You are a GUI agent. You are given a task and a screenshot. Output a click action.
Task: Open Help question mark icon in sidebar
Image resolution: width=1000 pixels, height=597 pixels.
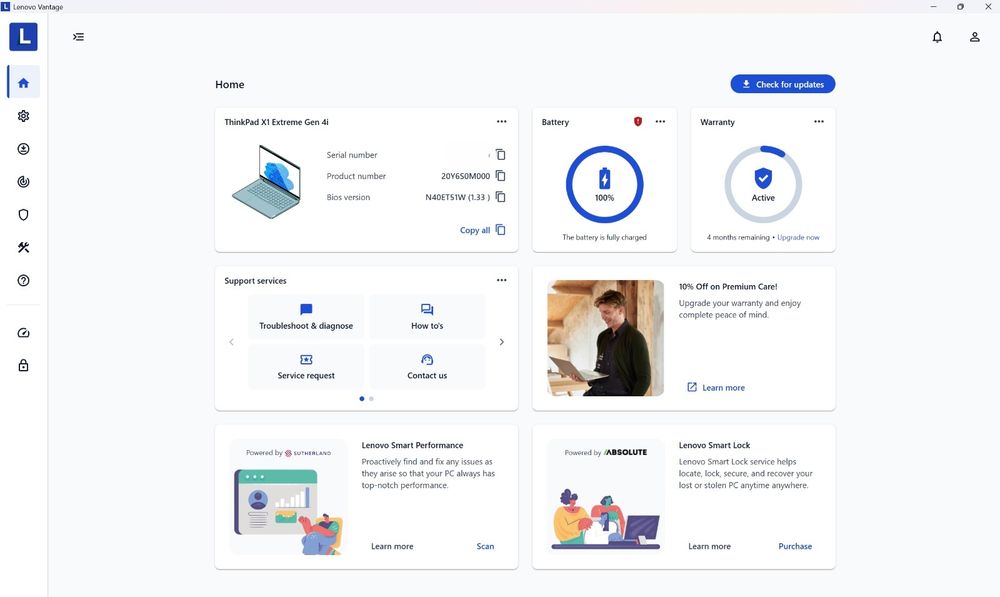pos(24,281)
